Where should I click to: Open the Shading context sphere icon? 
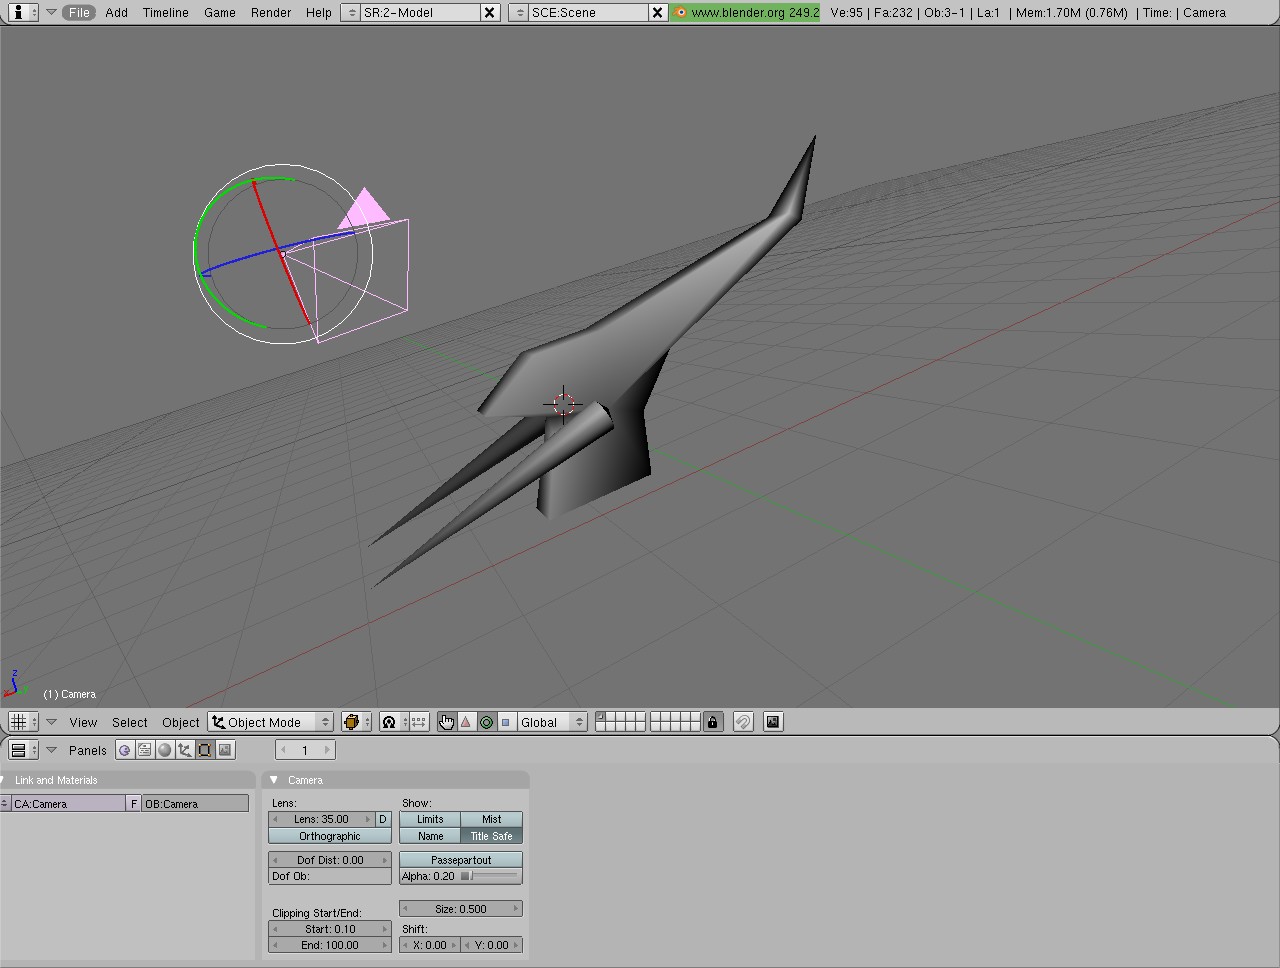[x=165, y=750]
